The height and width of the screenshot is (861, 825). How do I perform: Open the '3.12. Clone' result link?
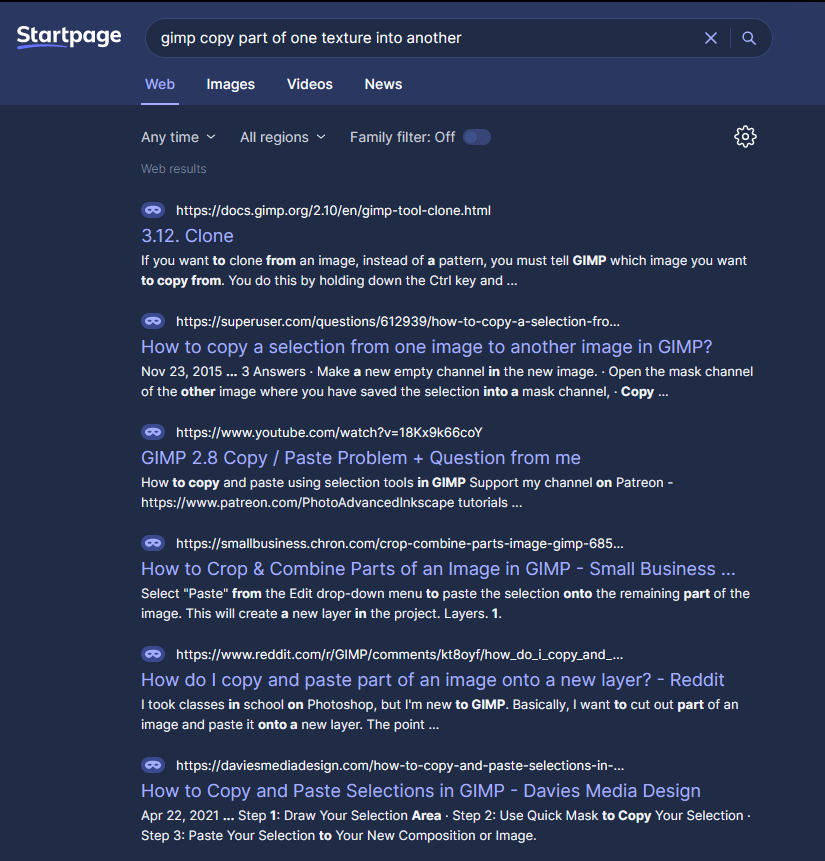coord(187,236)
